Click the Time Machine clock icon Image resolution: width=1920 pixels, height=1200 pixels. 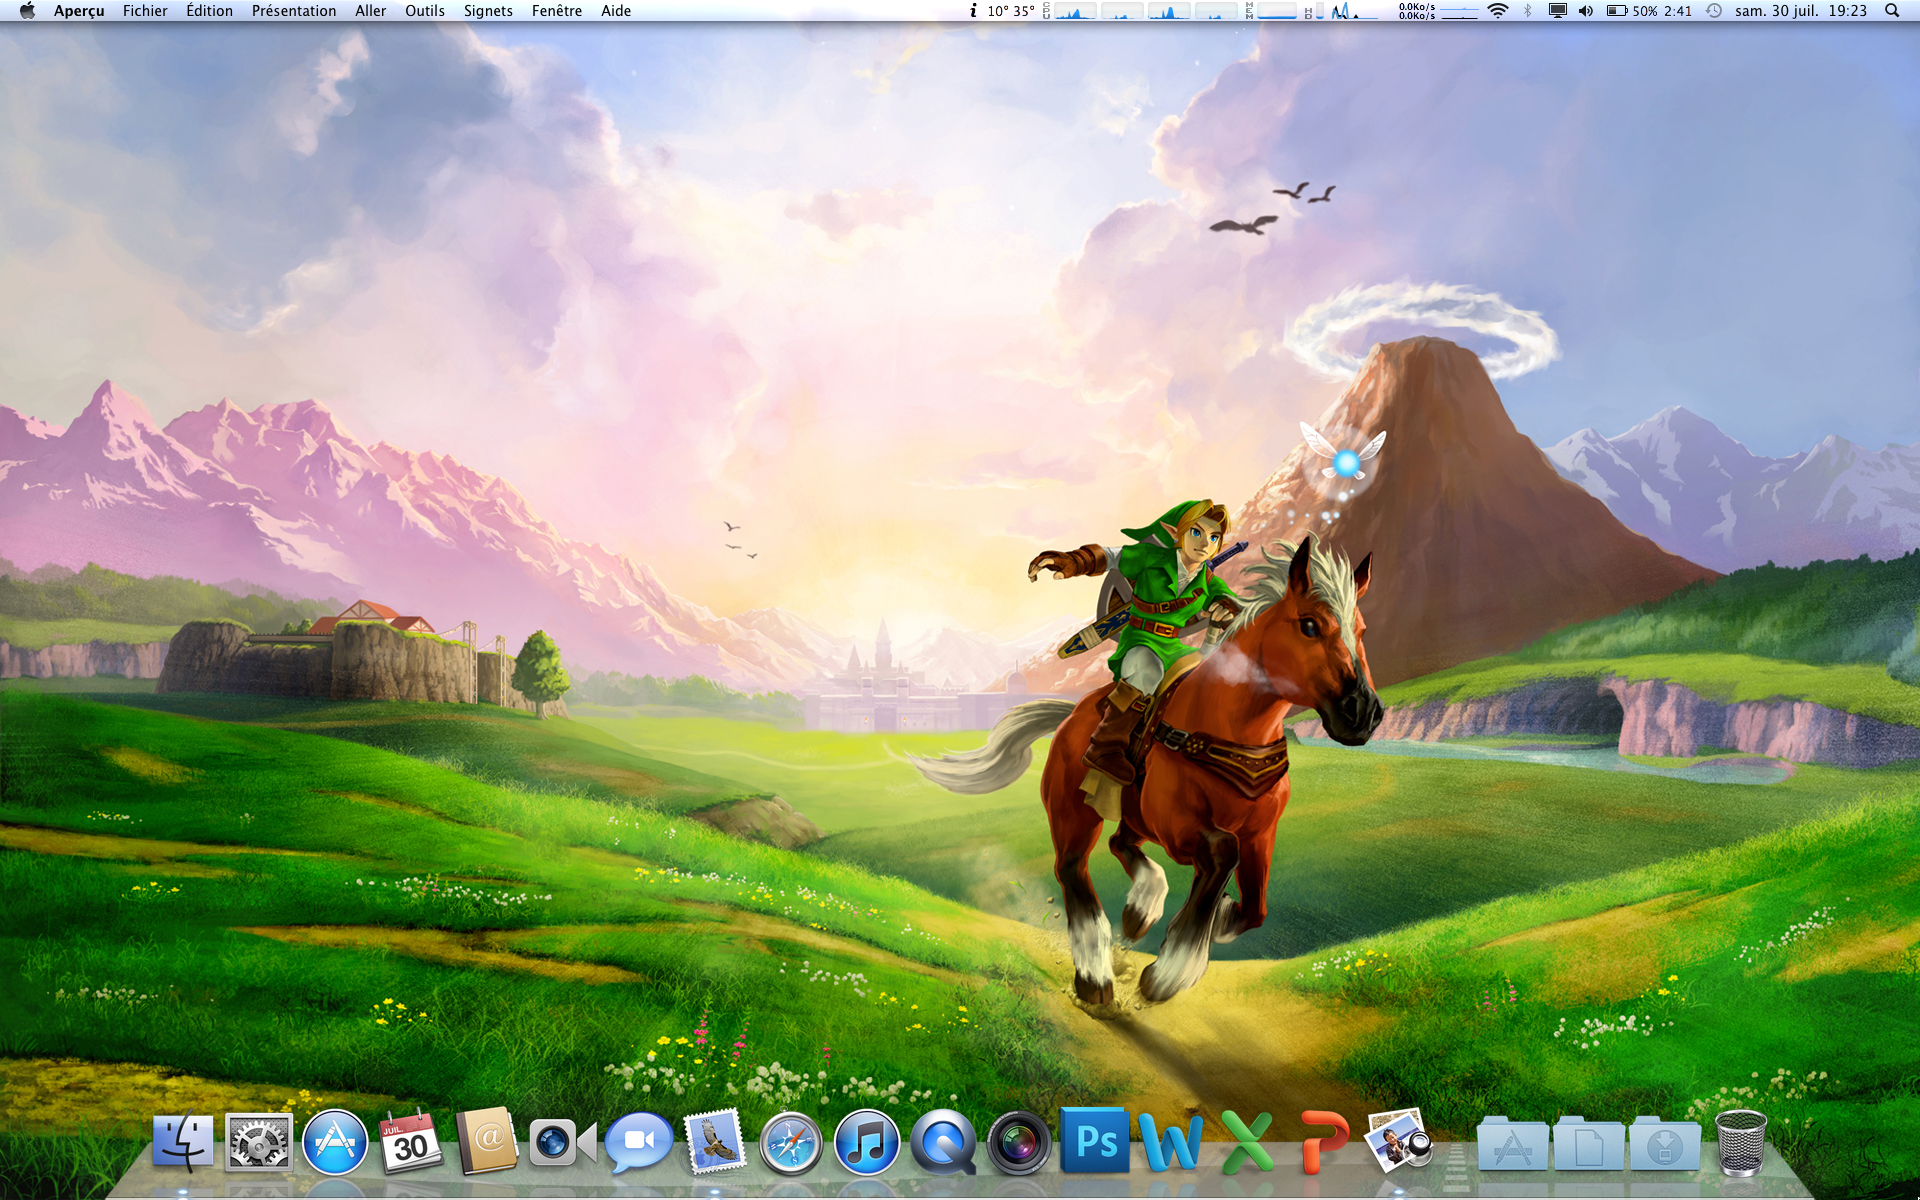coord(1714,11)
